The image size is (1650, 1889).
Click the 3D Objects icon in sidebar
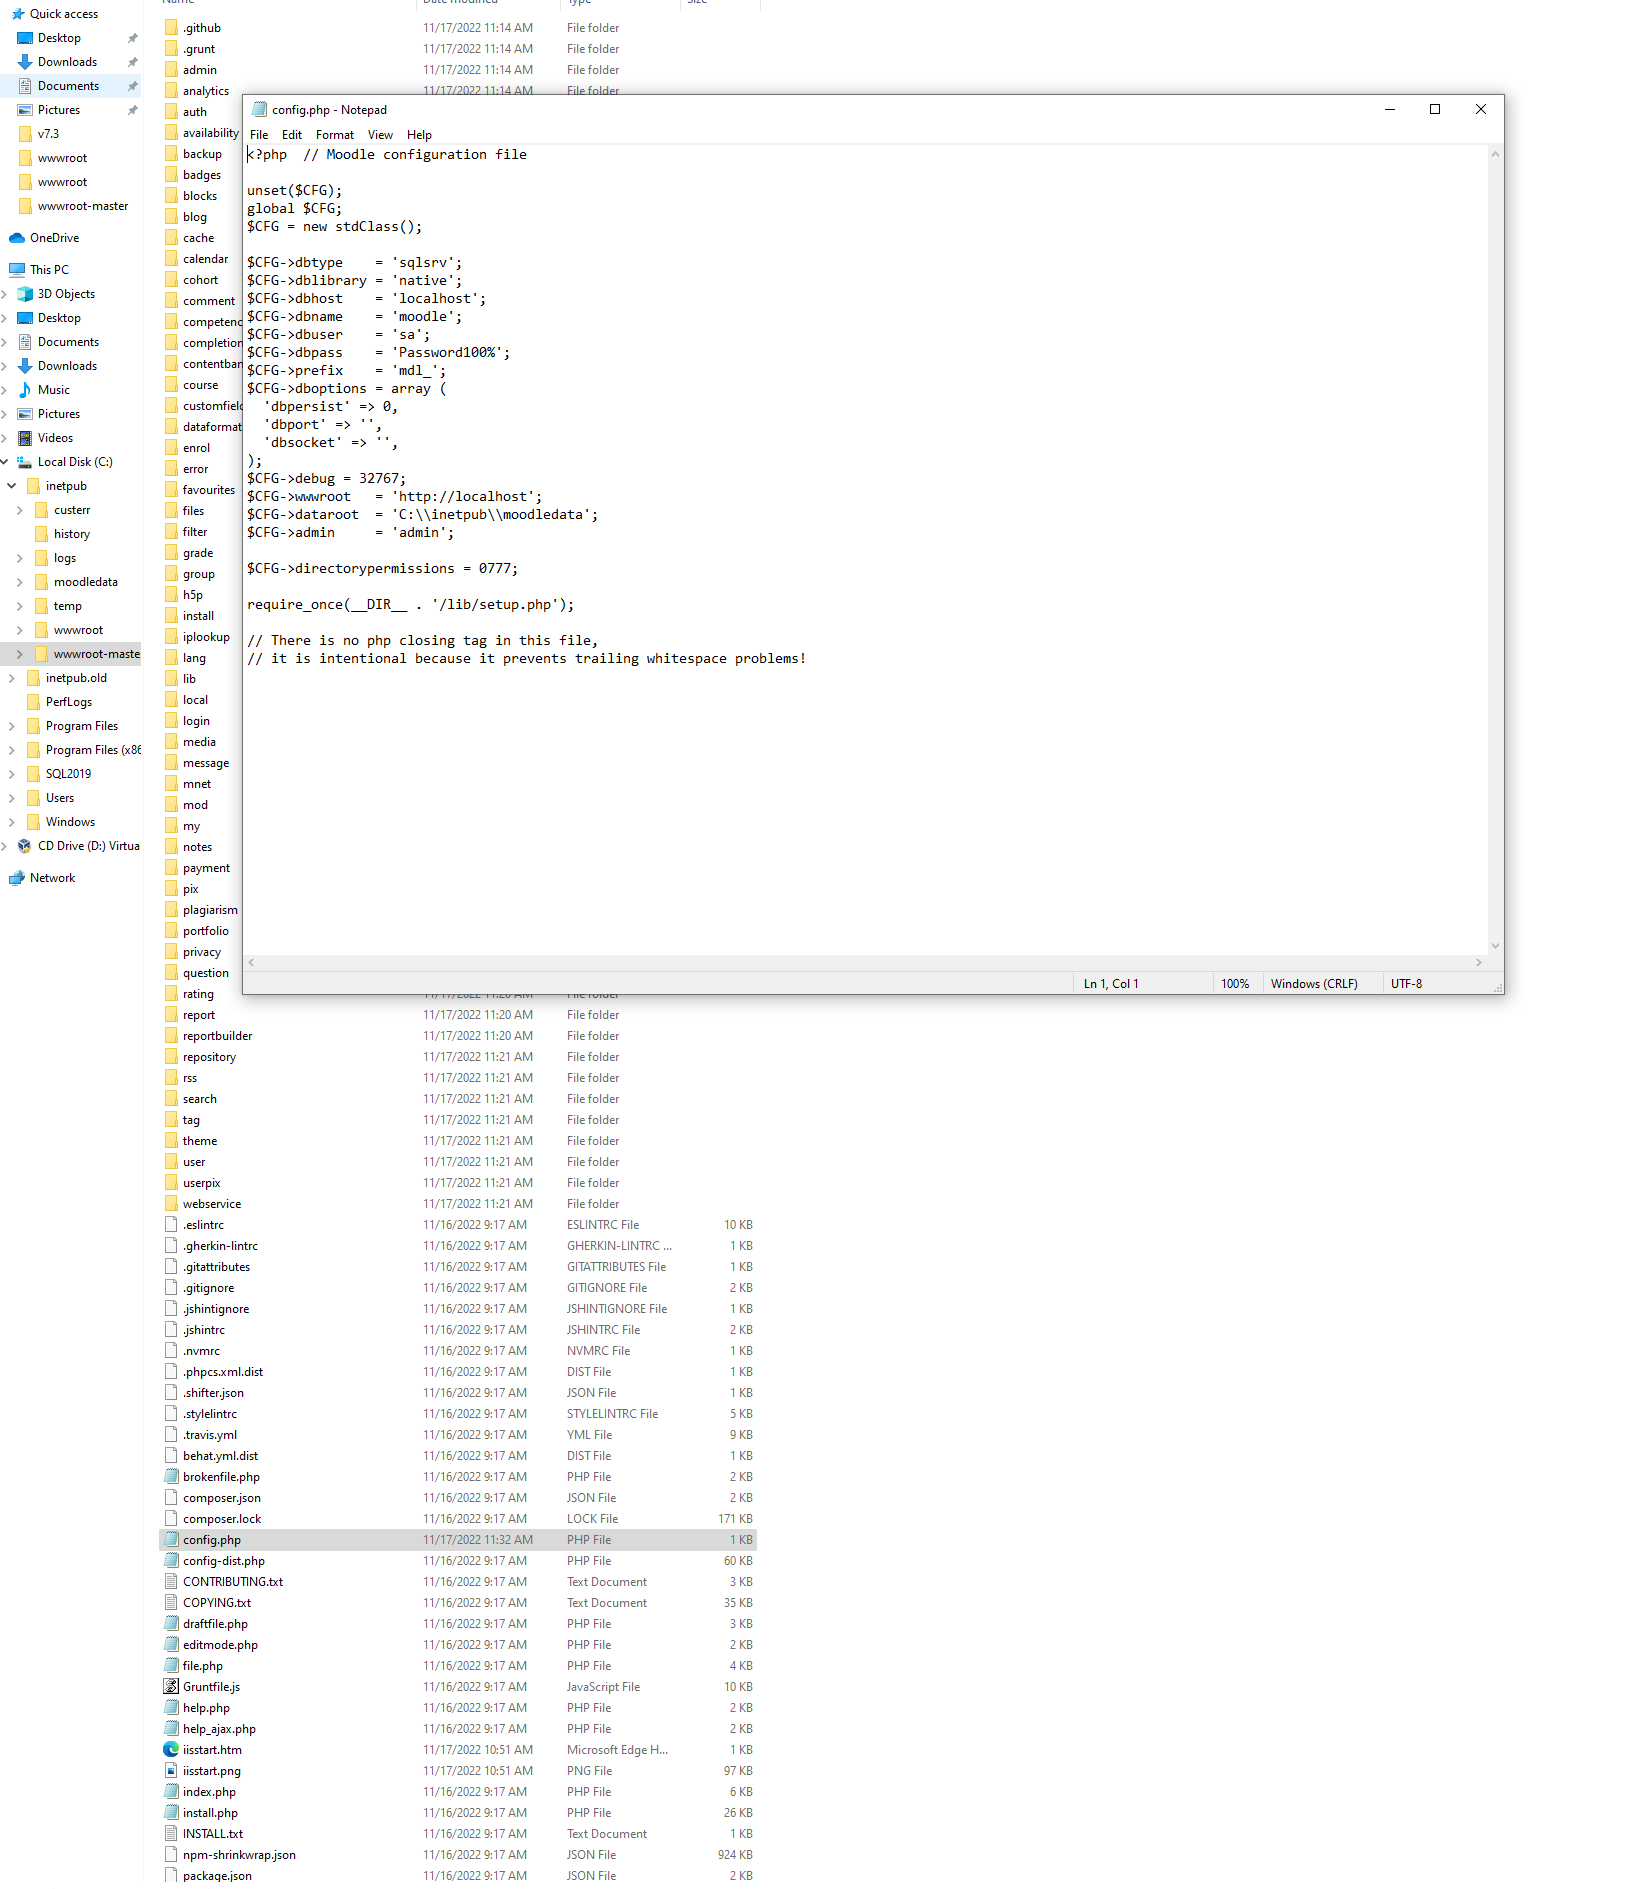point(25,294)
